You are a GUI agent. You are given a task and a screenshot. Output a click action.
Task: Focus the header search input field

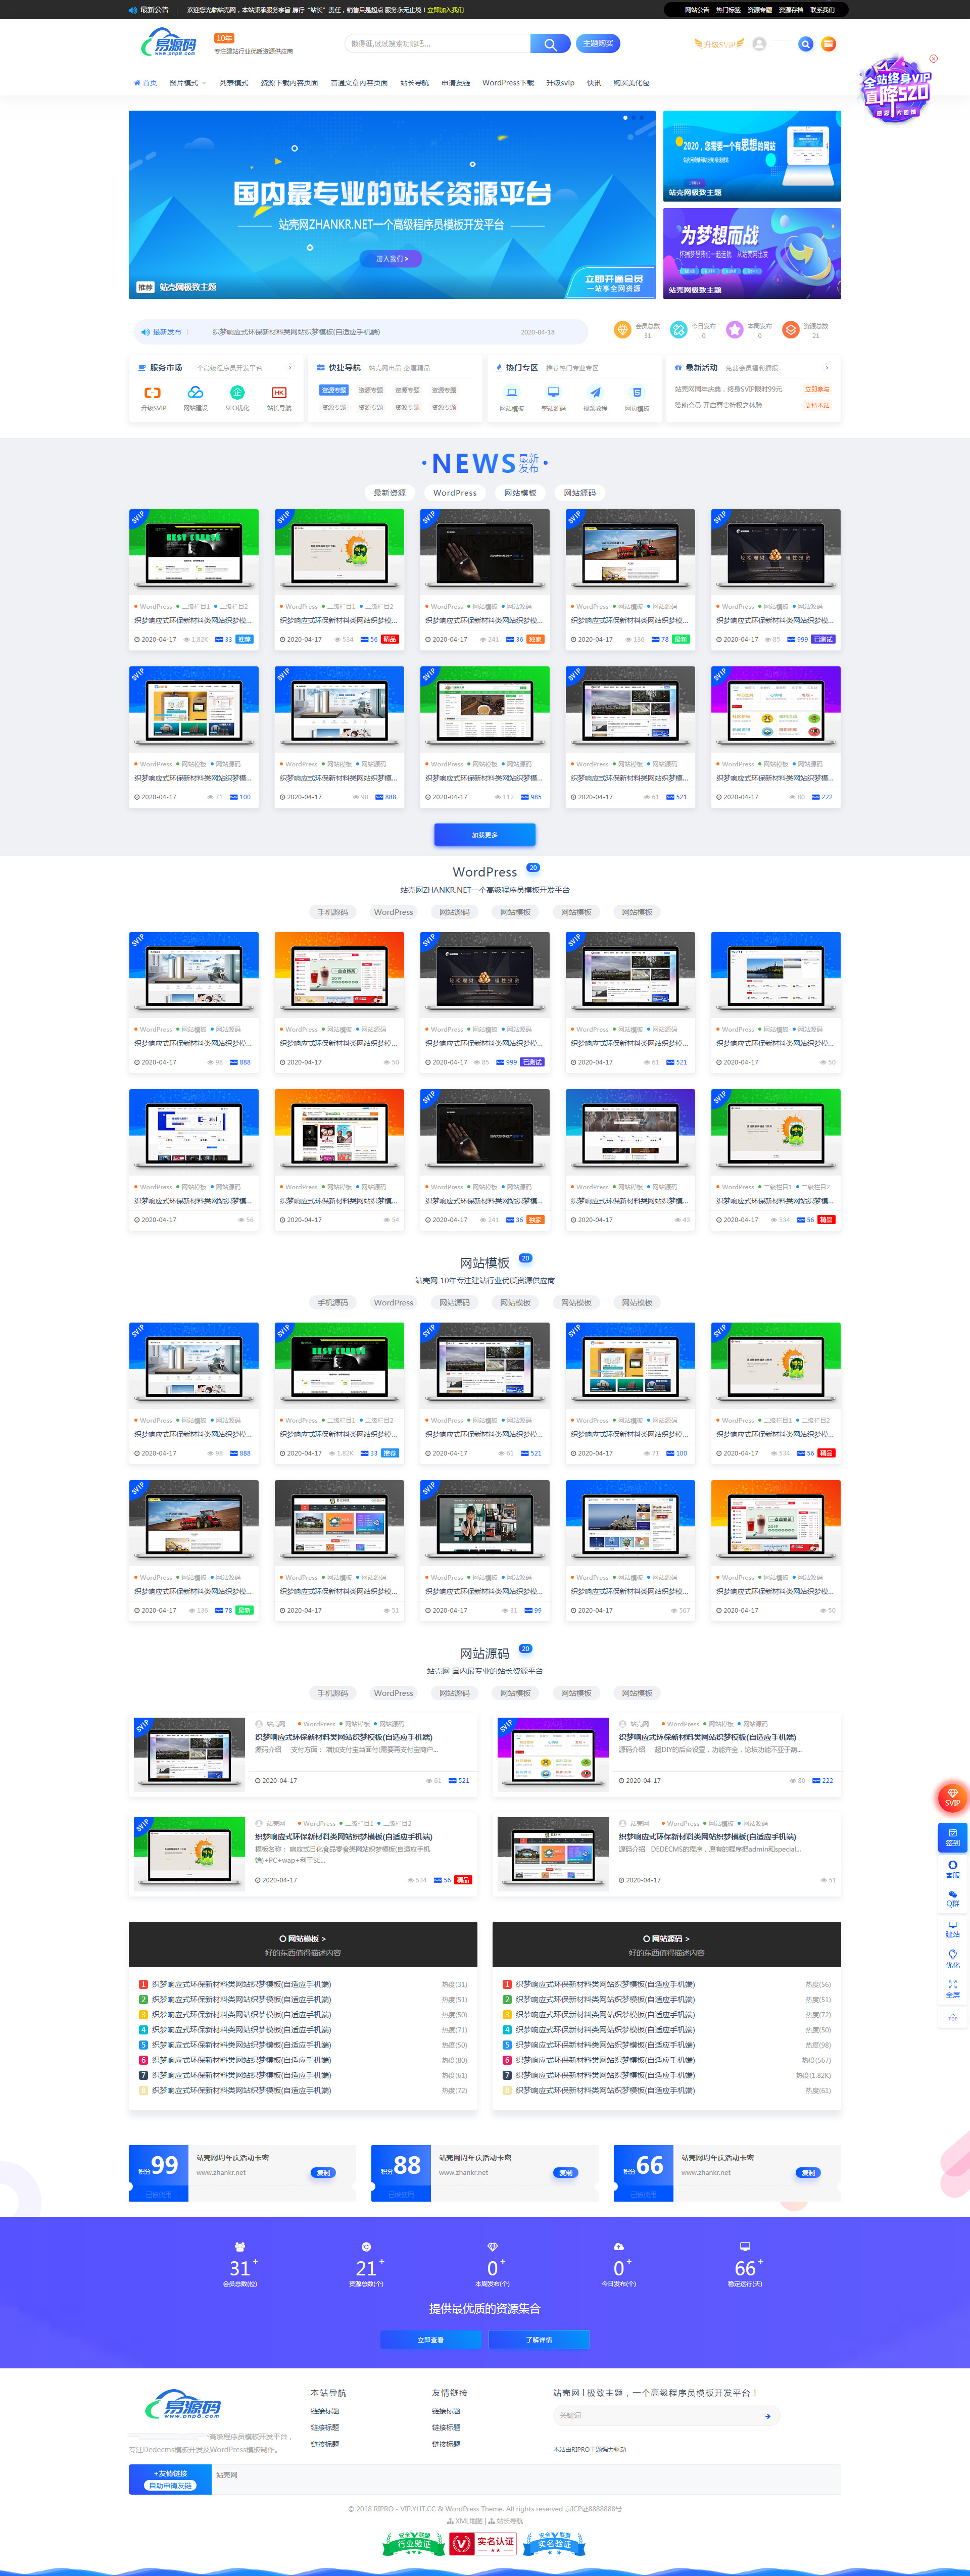click(x=437, y=44)
